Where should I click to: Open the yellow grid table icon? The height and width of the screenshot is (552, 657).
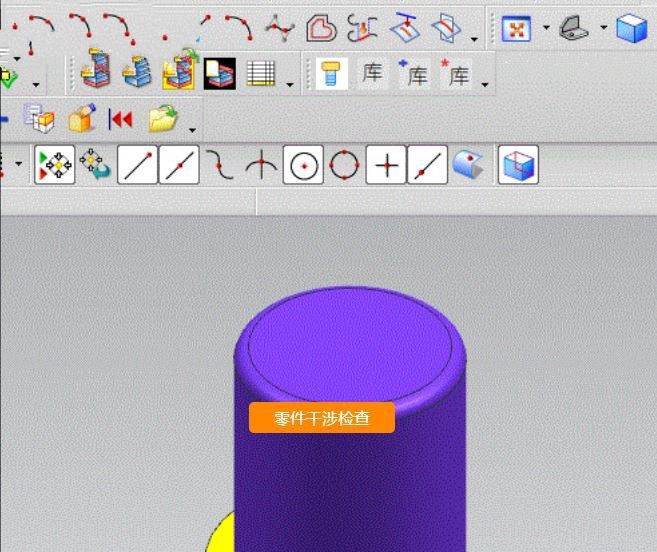point(261,73)
